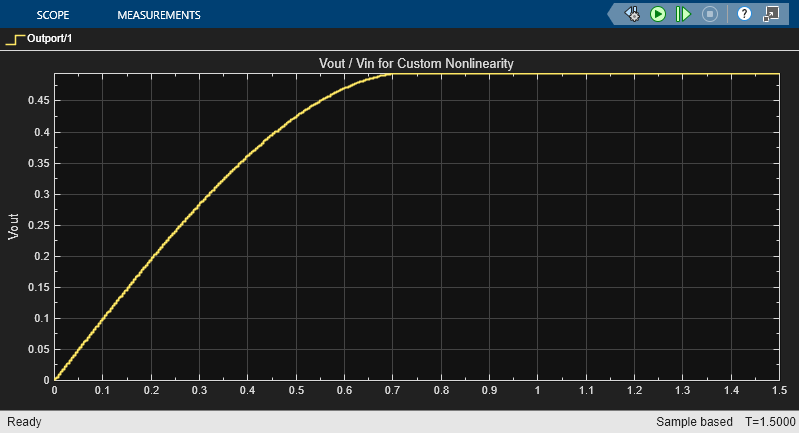This screenshot has height=433, width=799.
Task: Click y-axis tick label 0.05
Action: click(x=39, y=349)
